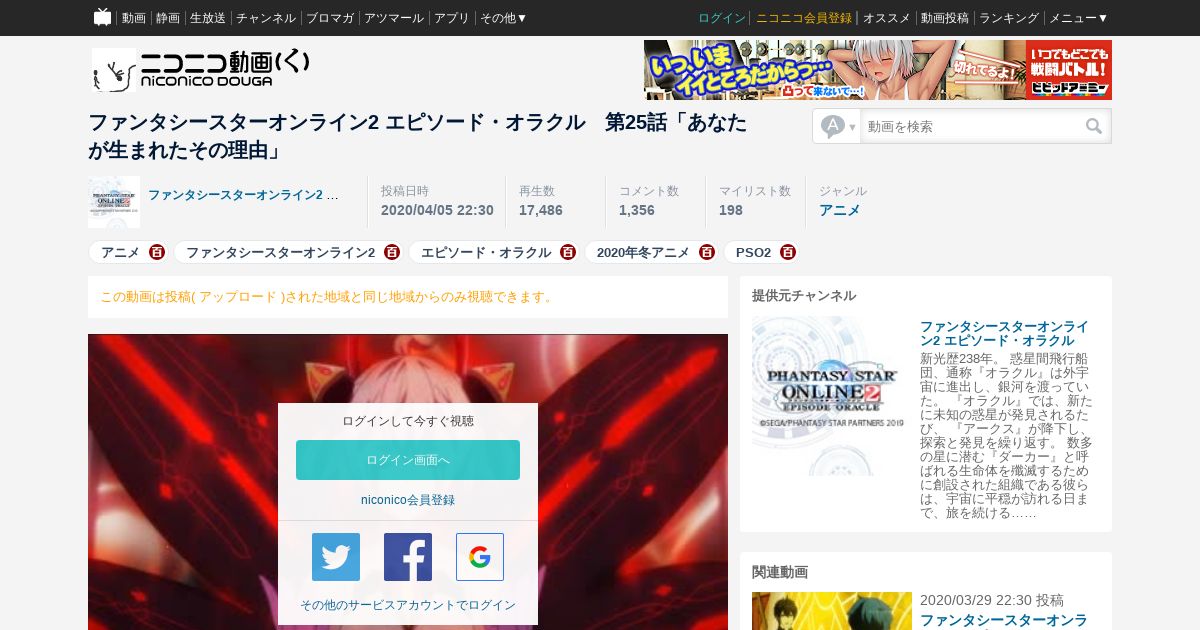Click the channel avatar beside the uploader name
This screenshot has height=630, width=1200.
[114, 202]
